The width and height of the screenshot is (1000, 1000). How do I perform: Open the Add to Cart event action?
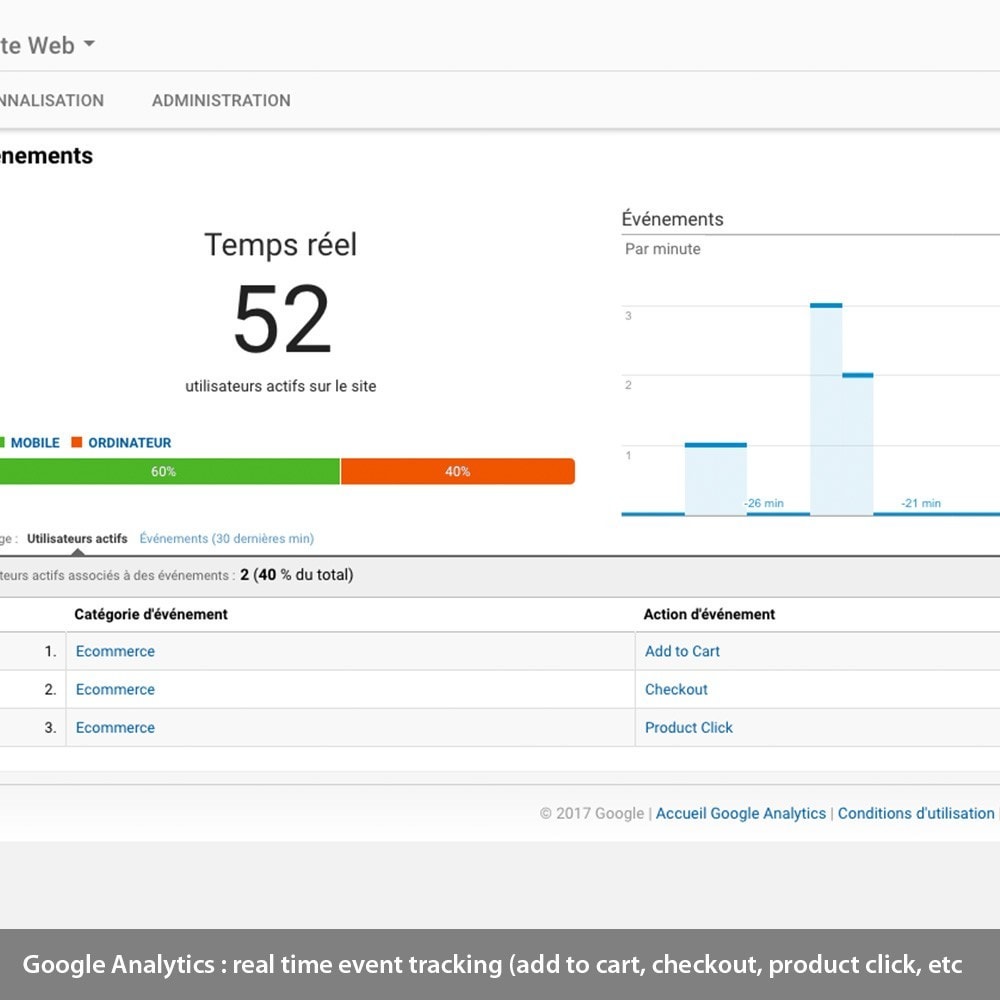pyautogui.click(x=682, y=651)
